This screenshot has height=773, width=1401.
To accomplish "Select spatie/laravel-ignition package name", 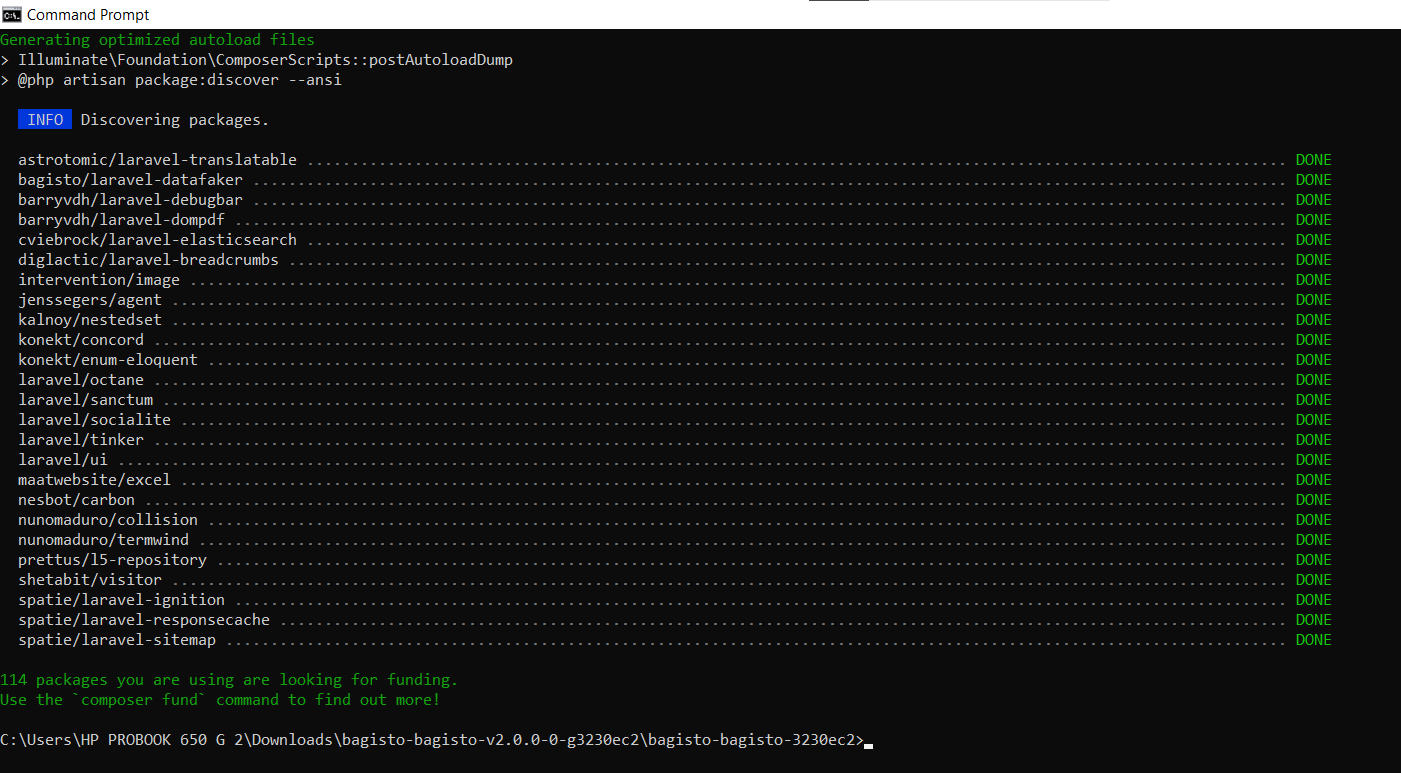I will 121,600.
